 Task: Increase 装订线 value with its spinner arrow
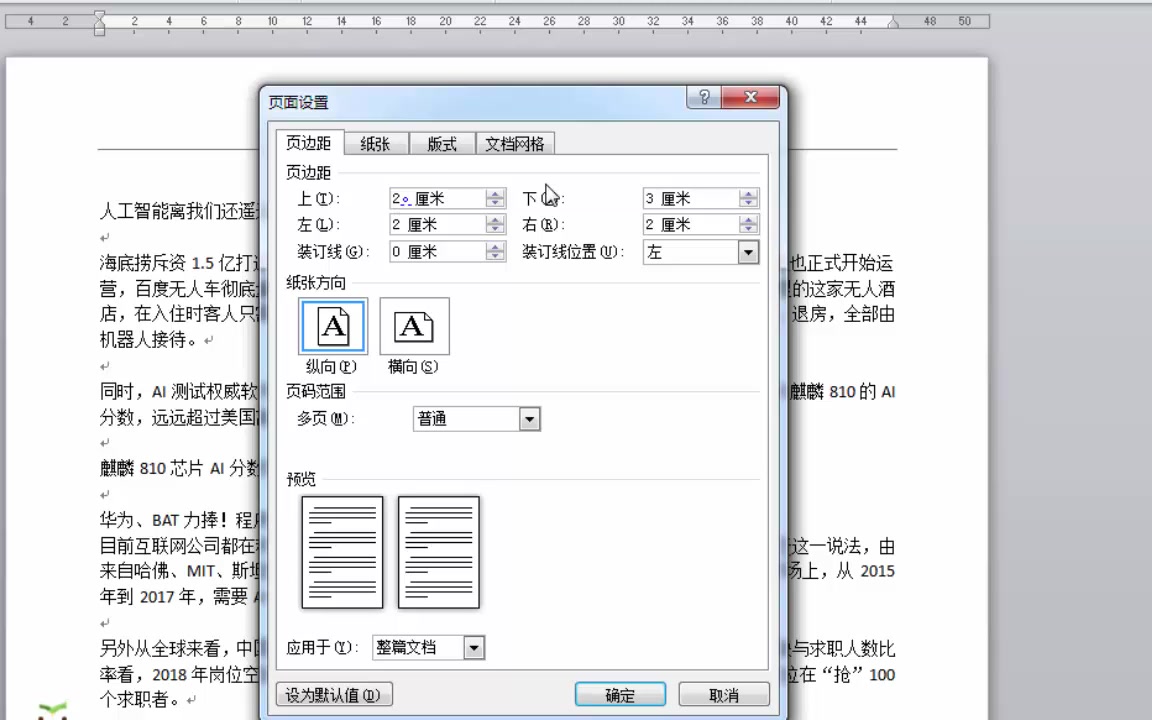coord(495,246)
